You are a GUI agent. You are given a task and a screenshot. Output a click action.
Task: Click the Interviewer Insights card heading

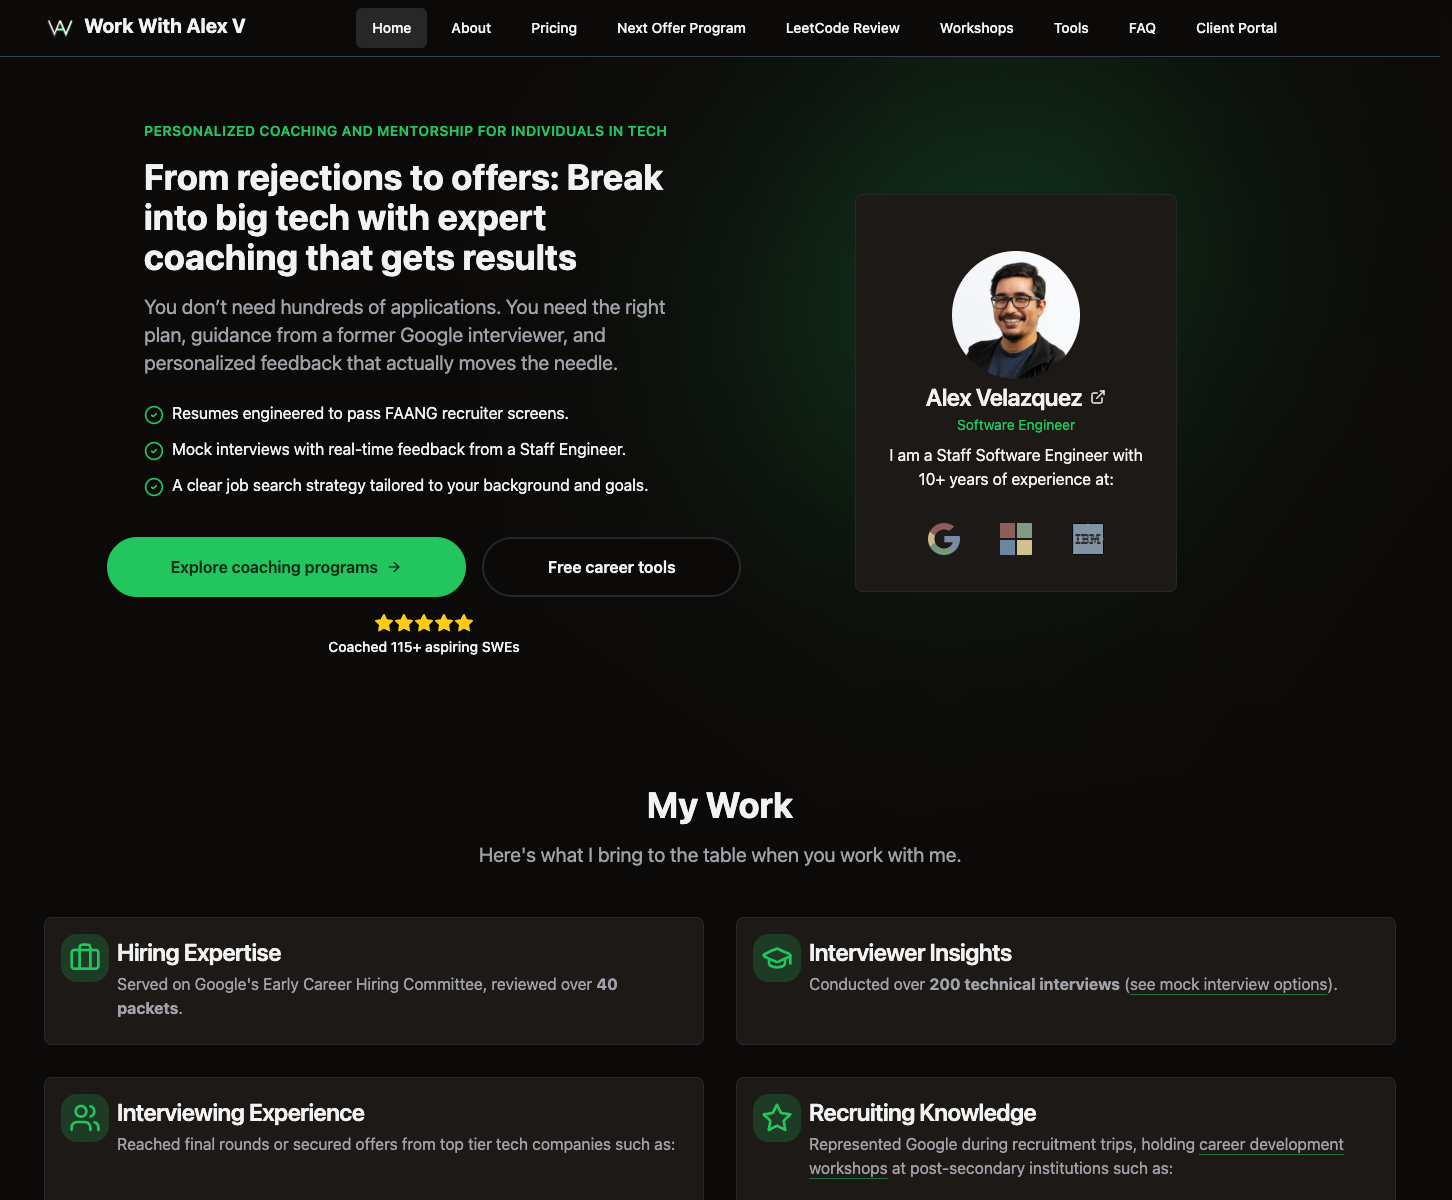tap(910, 953)
